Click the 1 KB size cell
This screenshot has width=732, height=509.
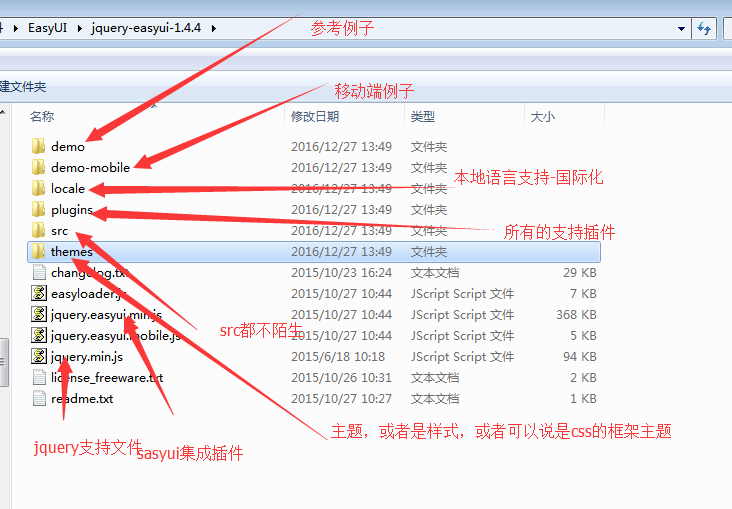[583, 399]
